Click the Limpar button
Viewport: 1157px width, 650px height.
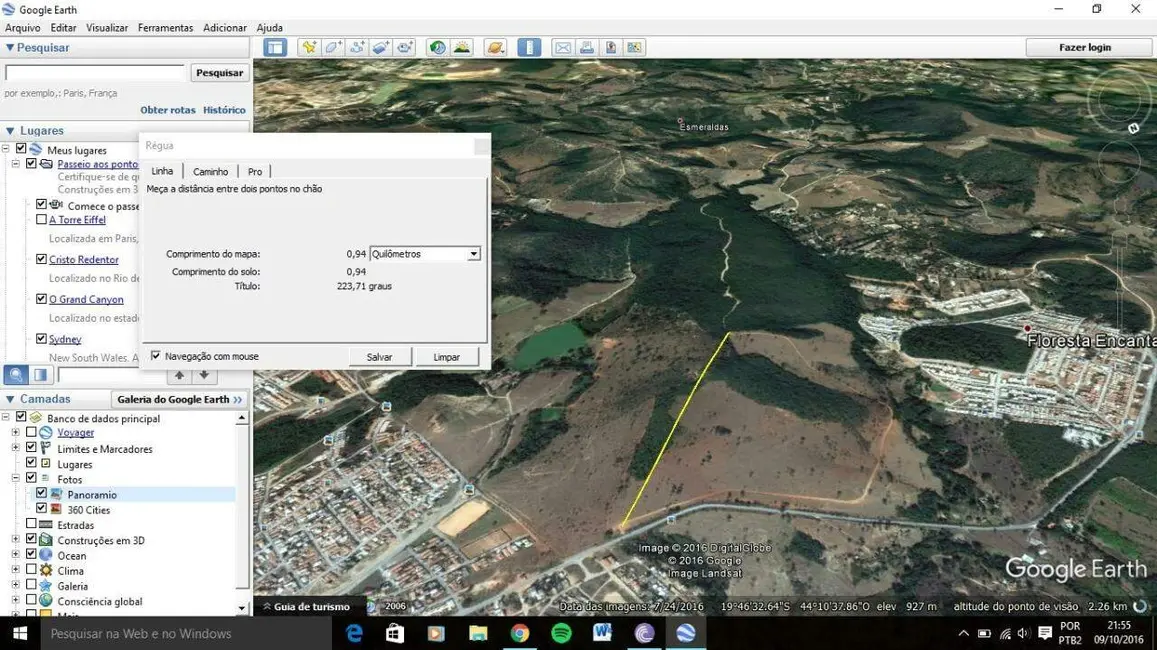pyautogui.click(x=446, y=357)
